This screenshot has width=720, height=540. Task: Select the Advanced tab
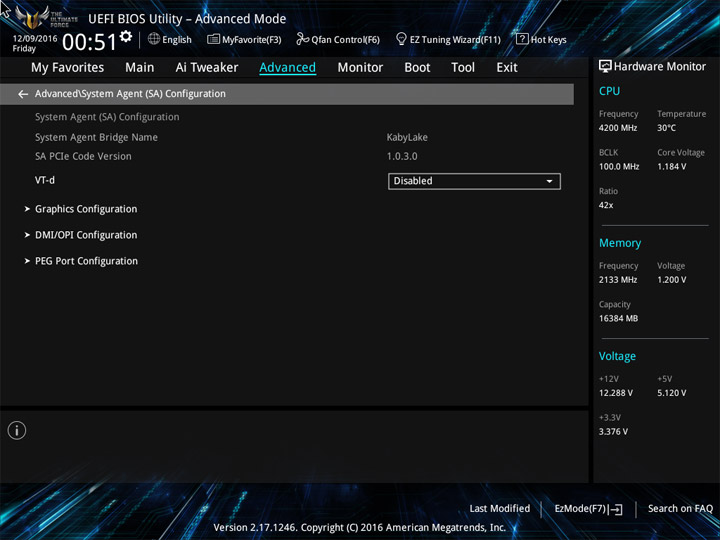287,68
